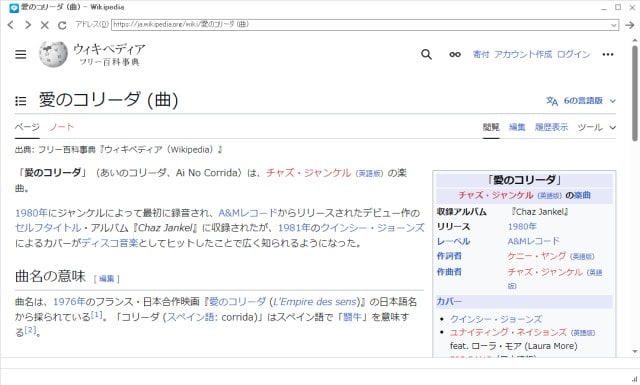Click the scrollbar up arrow
Screen dimensions: 640x385
tap(635, 40)
